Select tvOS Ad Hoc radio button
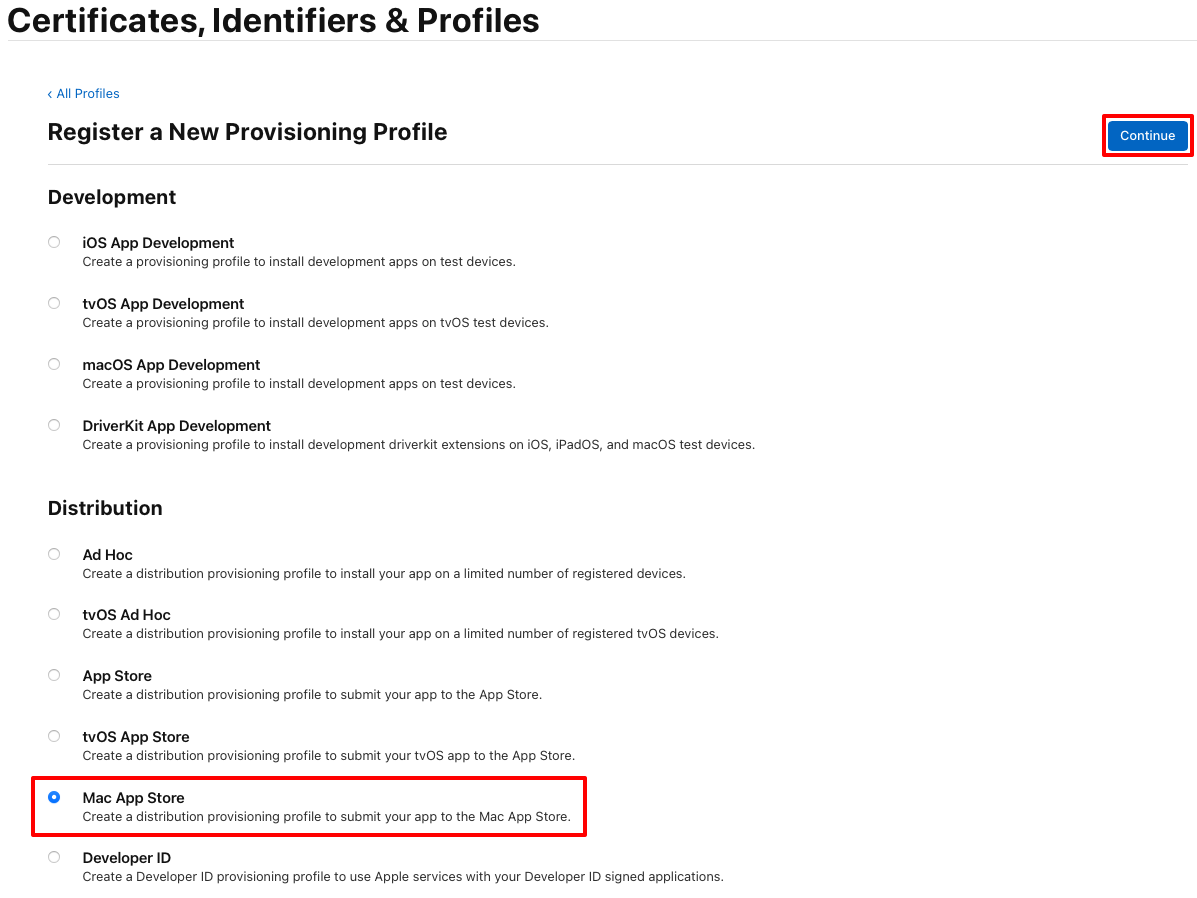The image size is (1197, 898). coord(54,615)
